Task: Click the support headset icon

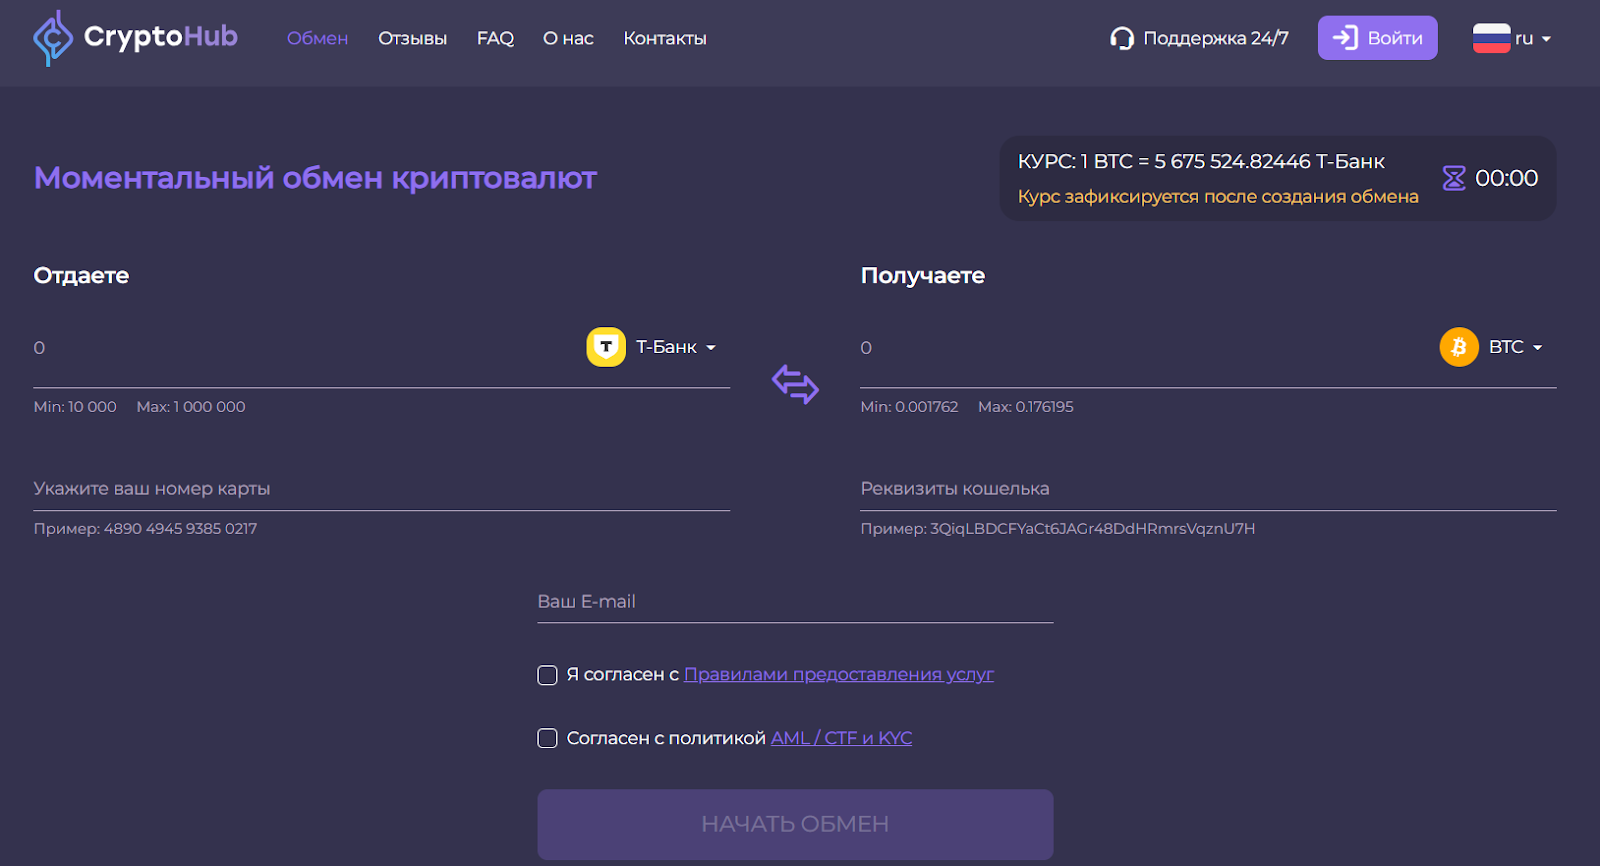Action: (1122, 38)
